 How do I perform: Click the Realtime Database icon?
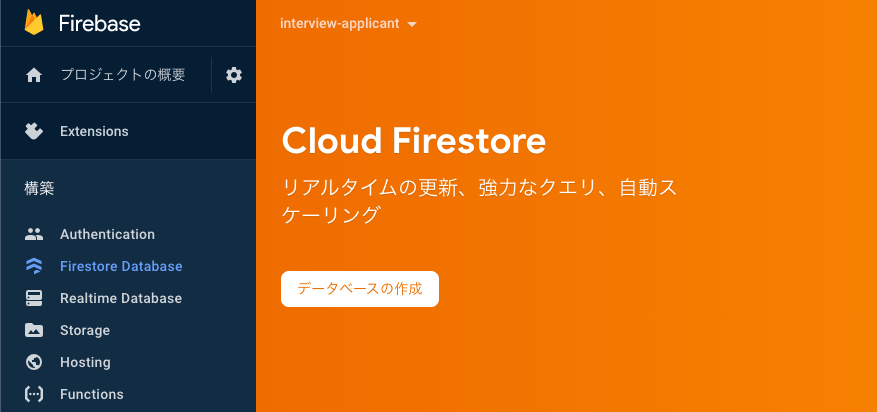point(34,298)
